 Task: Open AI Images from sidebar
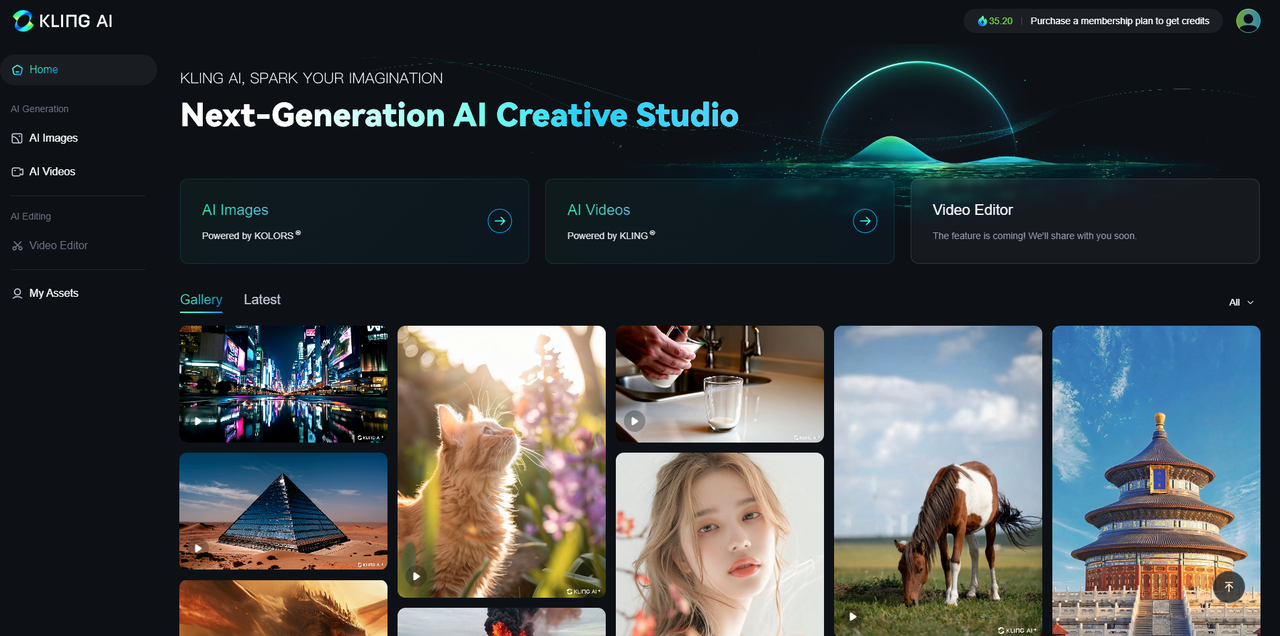[x=53, y=138]
